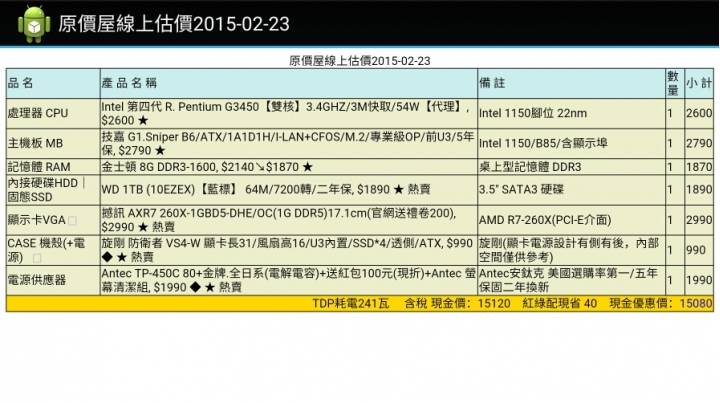This screenshot has width=720, height=403.
Task: Click the 技嘉 G1.Sniper B6 product entry
Action: pos(288,144)
